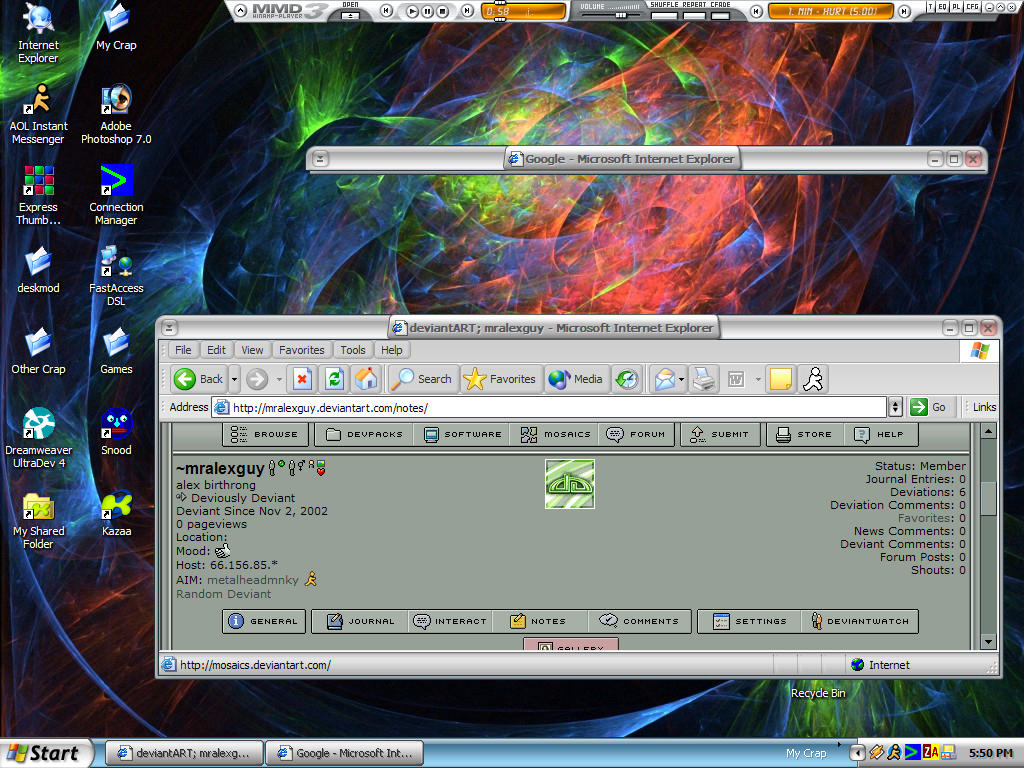Viewport: 1024px width, 768px height.
Task: Click the deviantART avatar image
Action: (569, 484)
